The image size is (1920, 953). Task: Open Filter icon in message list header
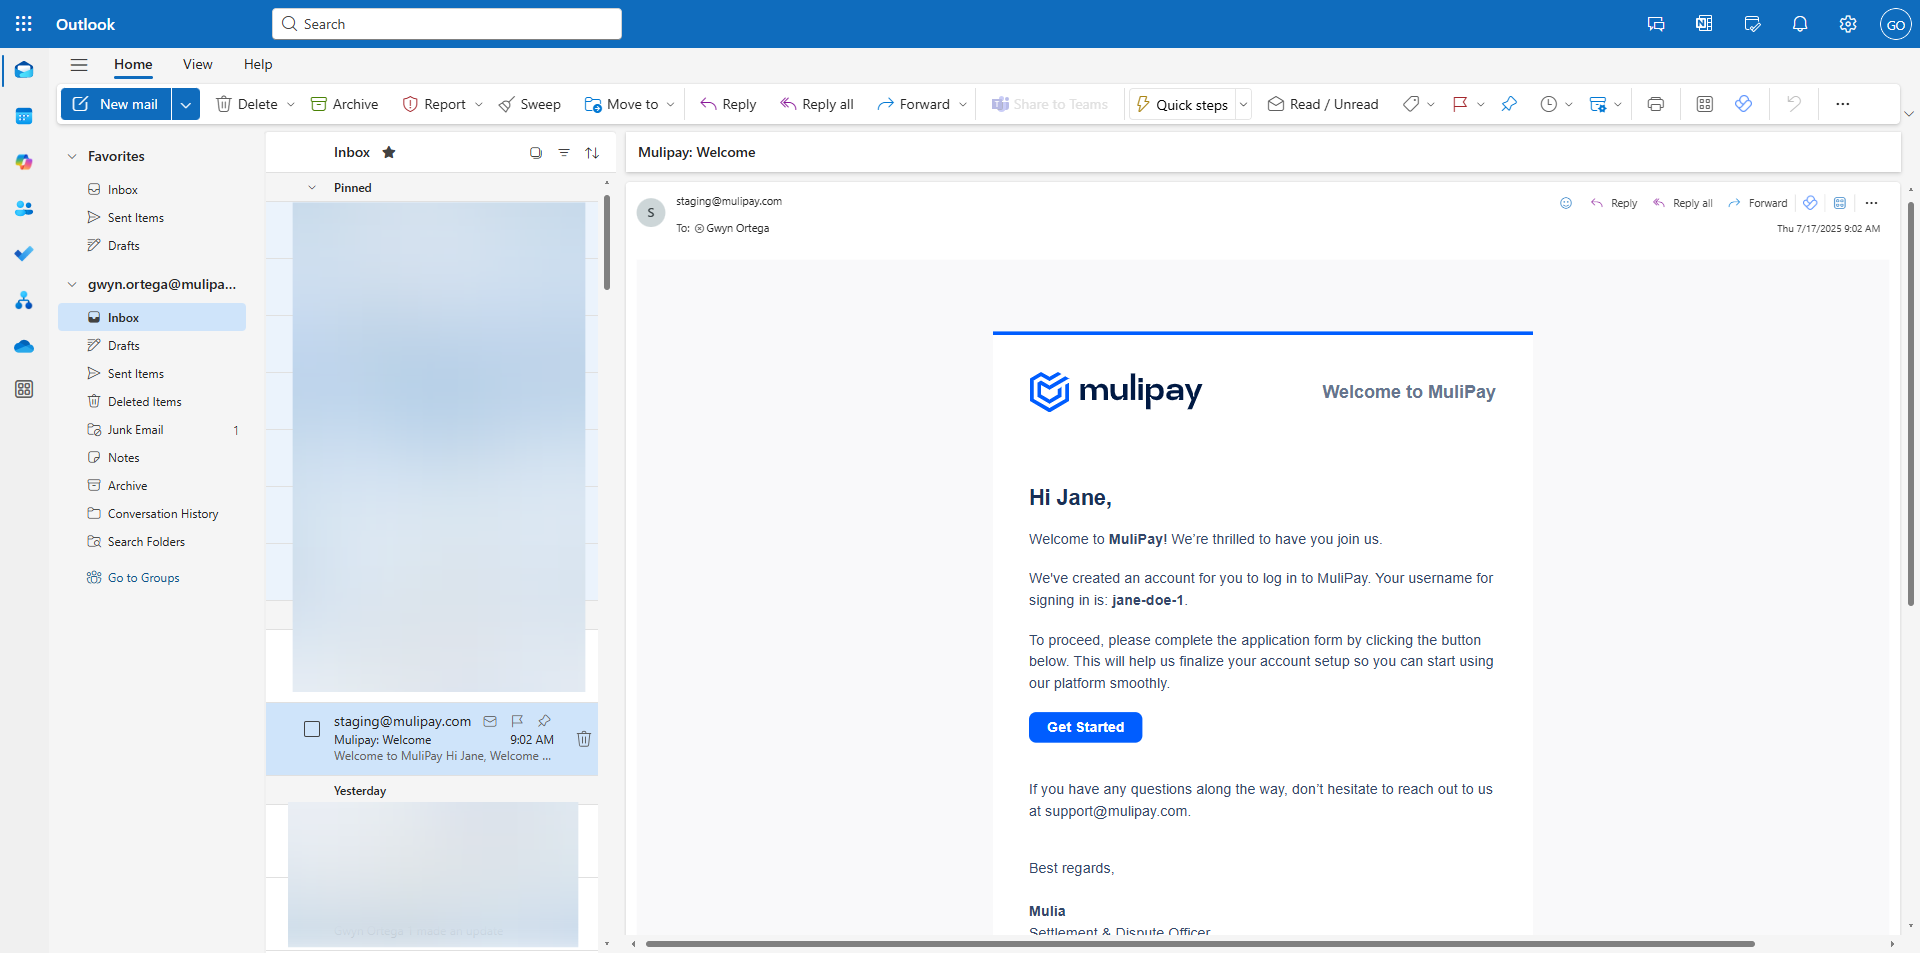coord(564,153)
